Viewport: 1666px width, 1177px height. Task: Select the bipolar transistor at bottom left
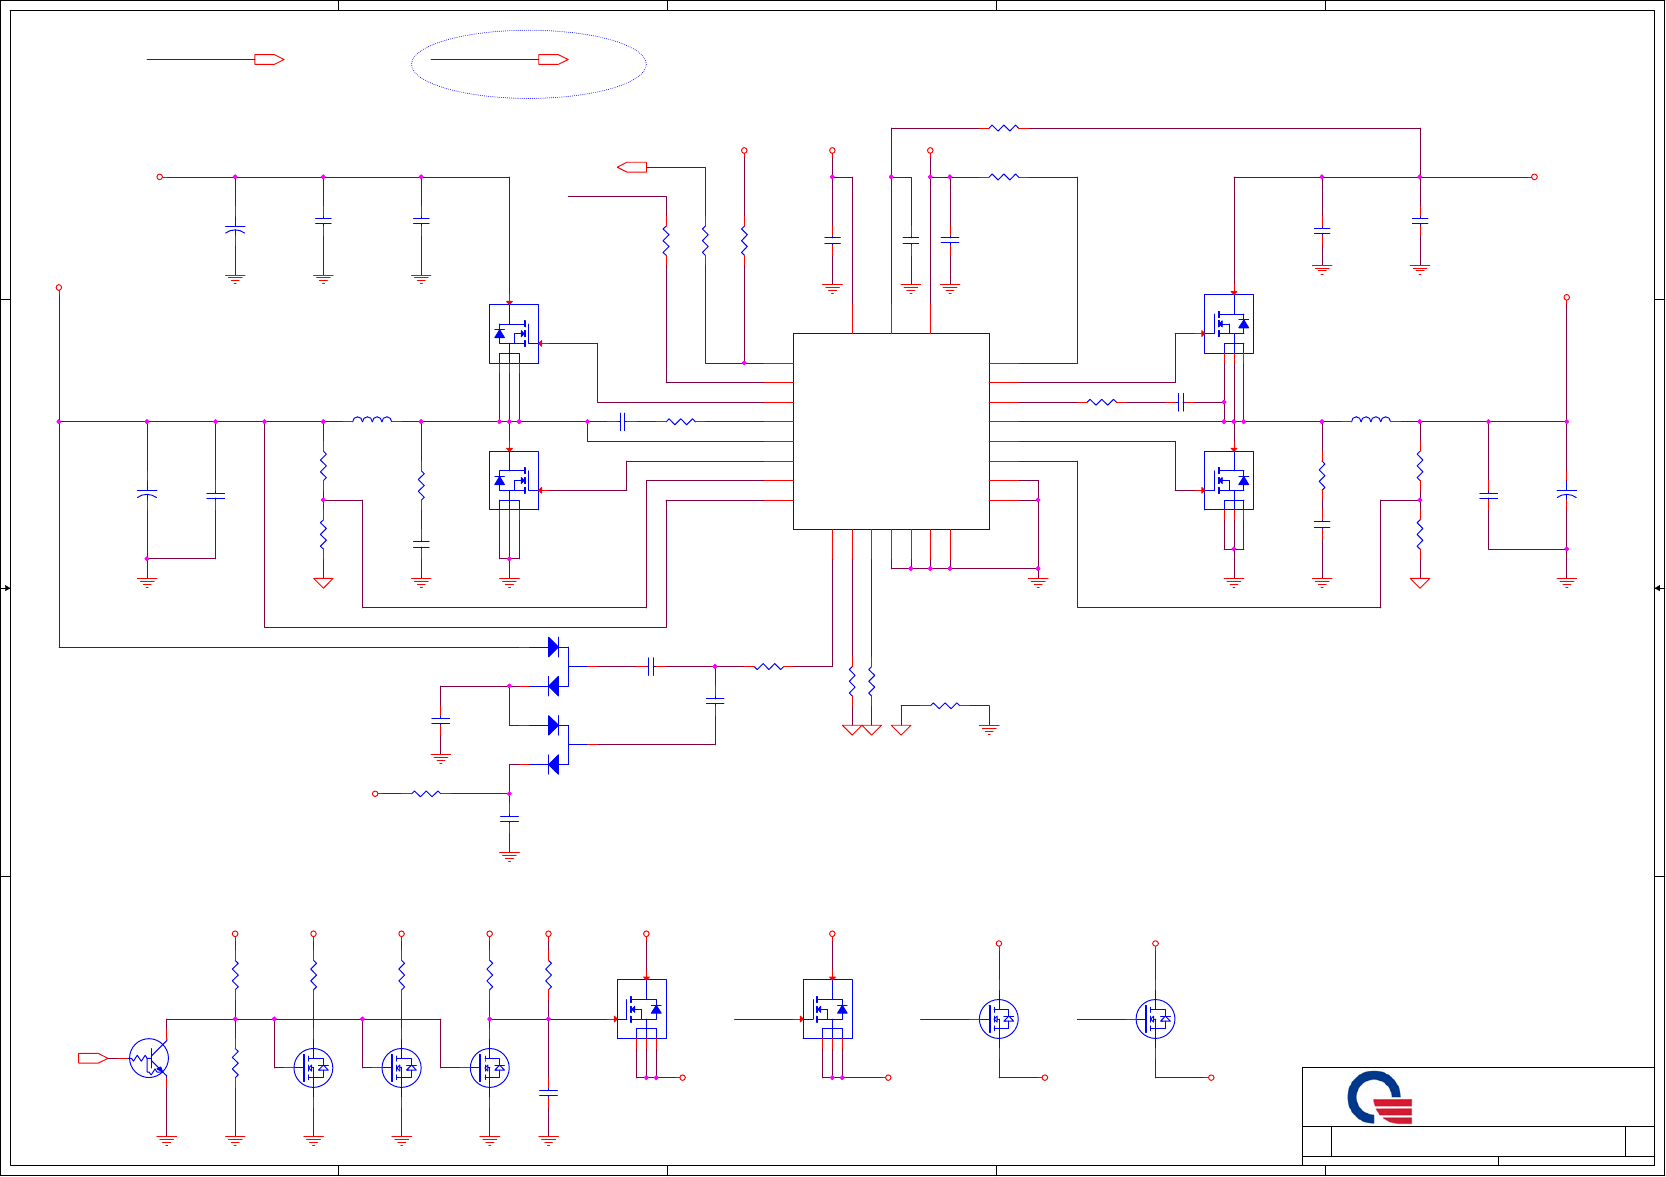pos(149,1058)
